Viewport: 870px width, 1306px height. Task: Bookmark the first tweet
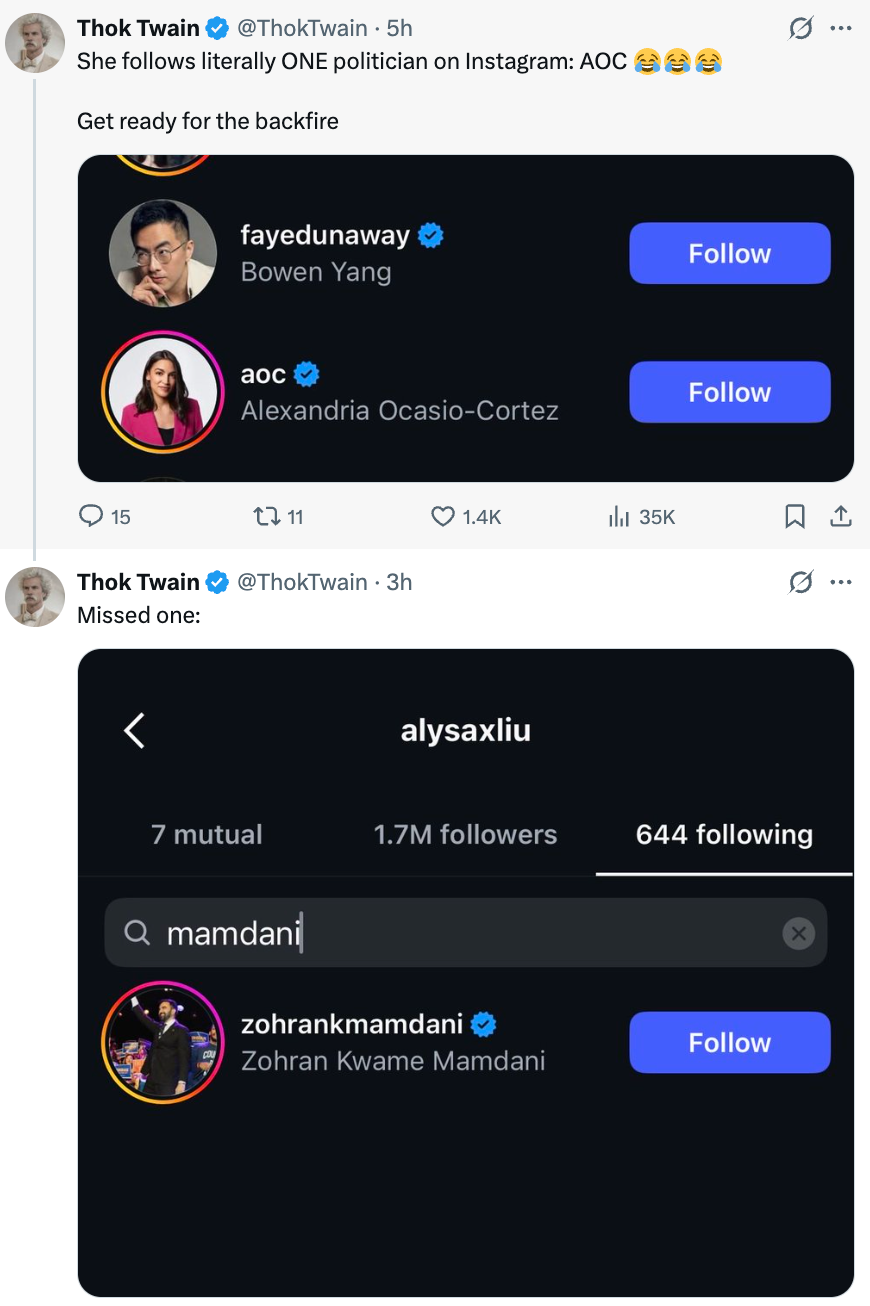click(x=795, y=516)
